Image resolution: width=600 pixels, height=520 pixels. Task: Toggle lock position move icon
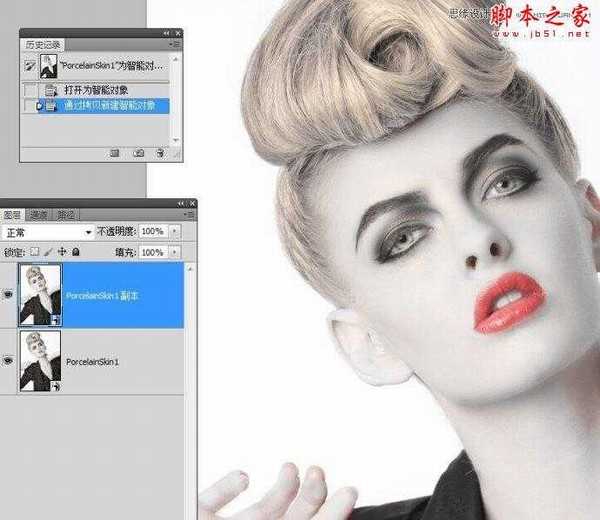(62, 252)
